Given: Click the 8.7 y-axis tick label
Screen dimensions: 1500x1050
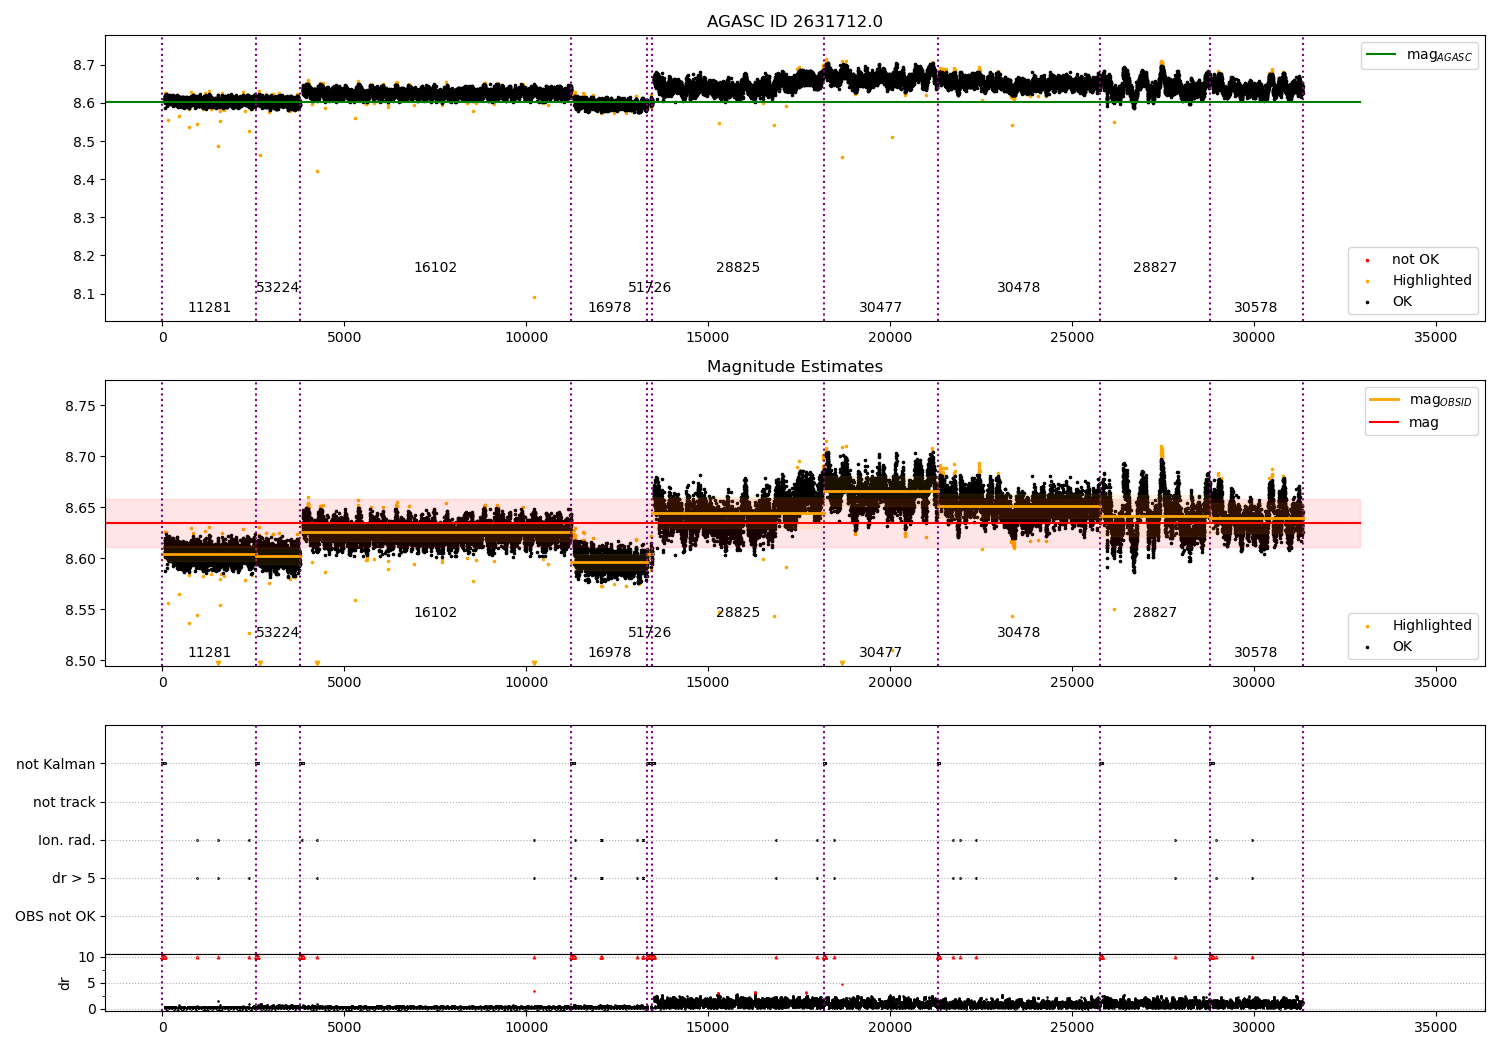Looking at the screenshot, I should (83, 65).
